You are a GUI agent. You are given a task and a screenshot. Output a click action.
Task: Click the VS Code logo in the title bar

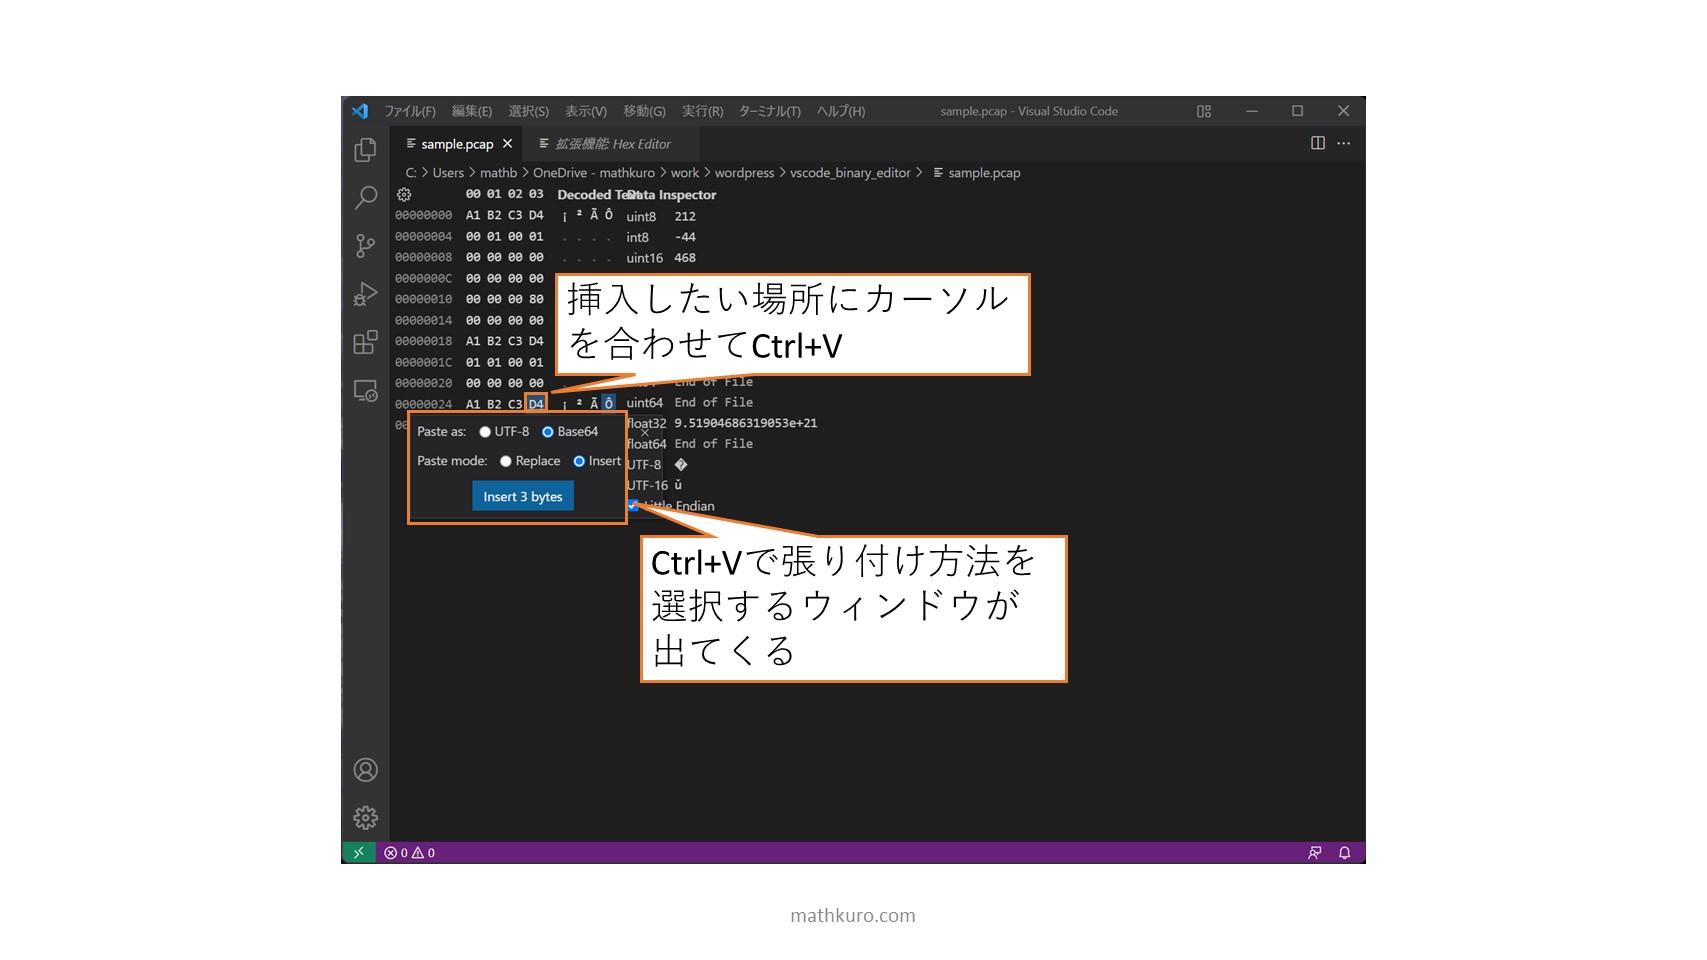click(x=360, y=111)
